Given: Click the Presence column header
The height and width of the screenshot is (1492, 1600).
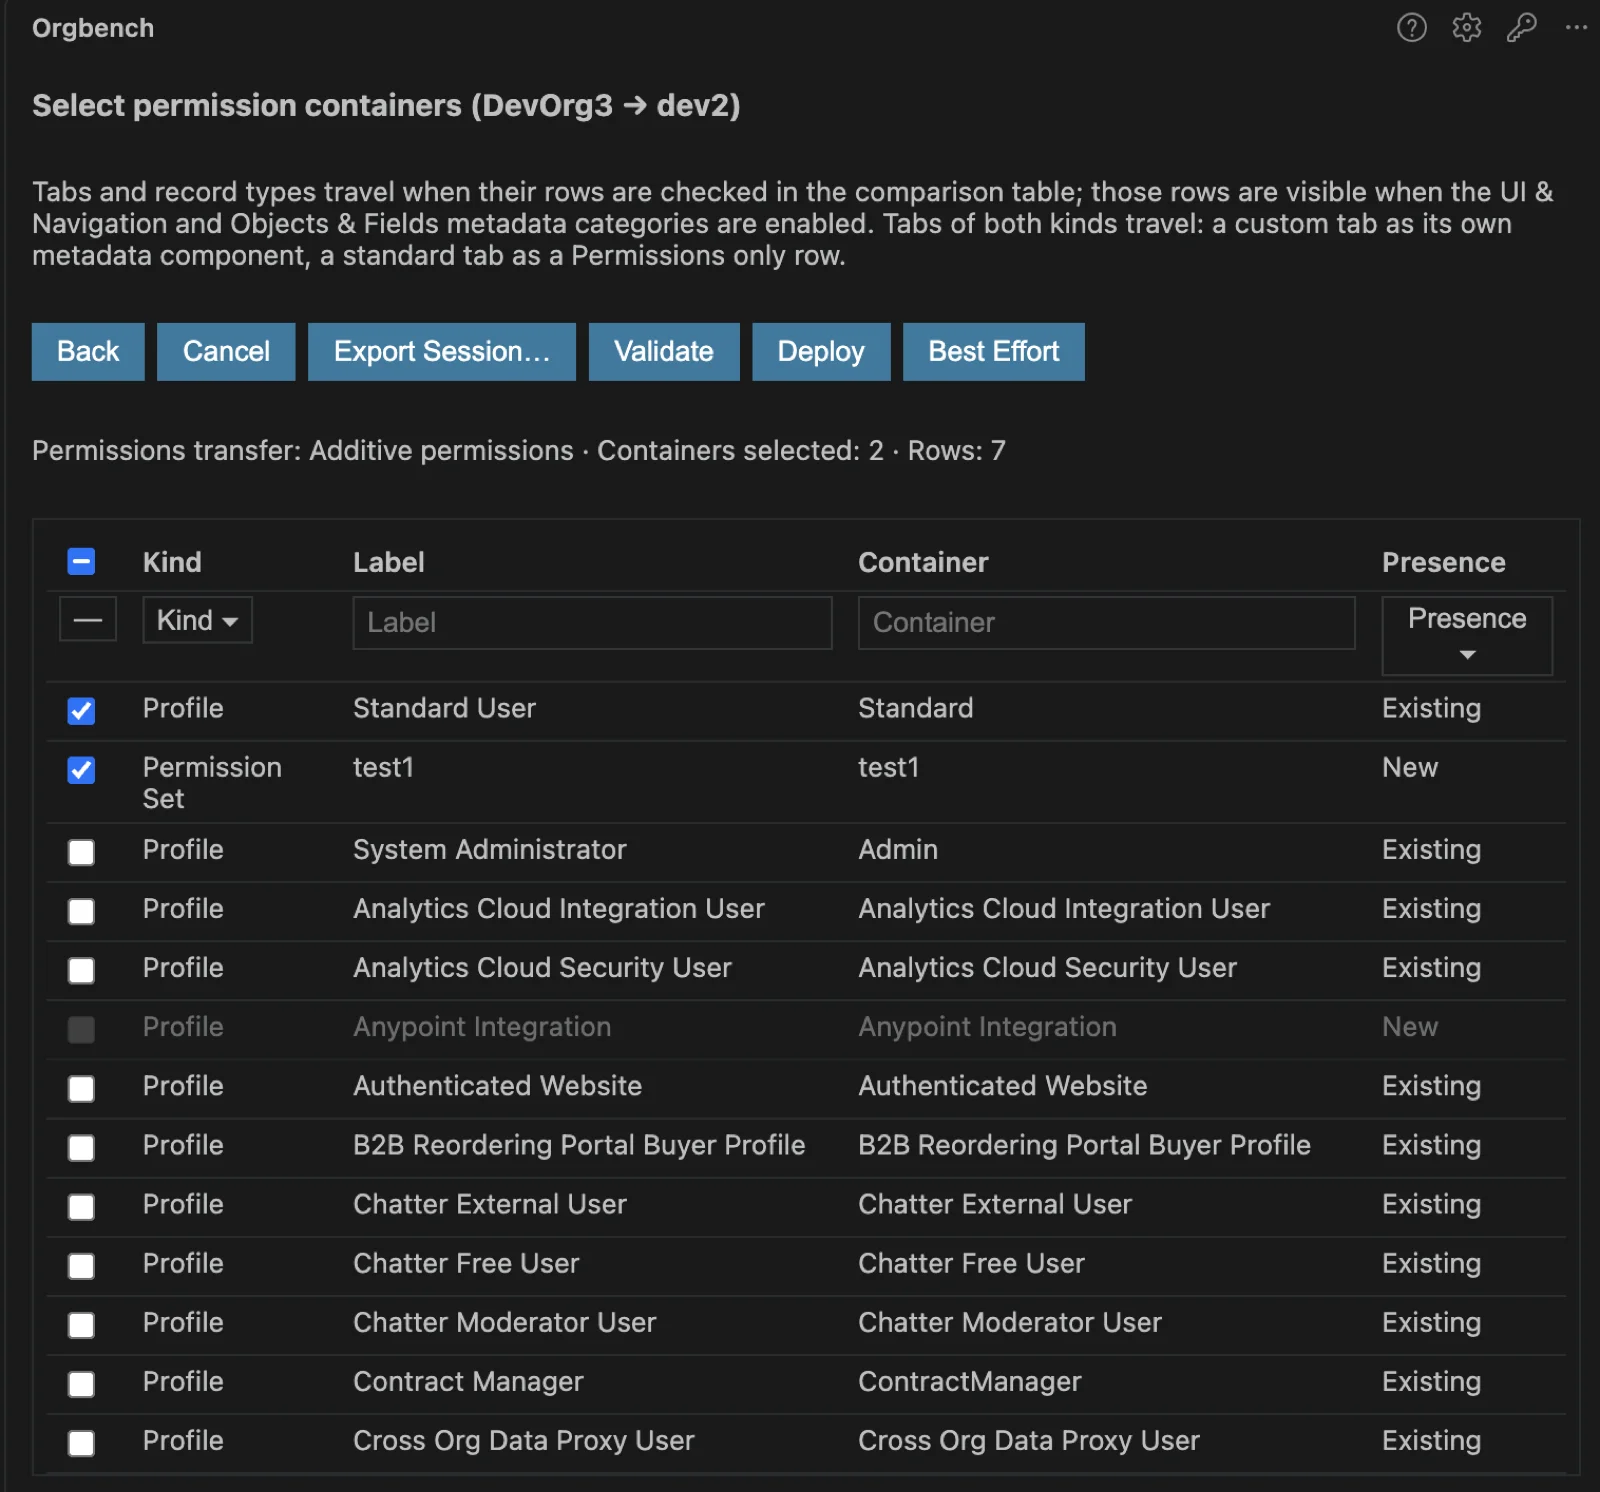Looking at the screenshot, I should coord(1443,562).
